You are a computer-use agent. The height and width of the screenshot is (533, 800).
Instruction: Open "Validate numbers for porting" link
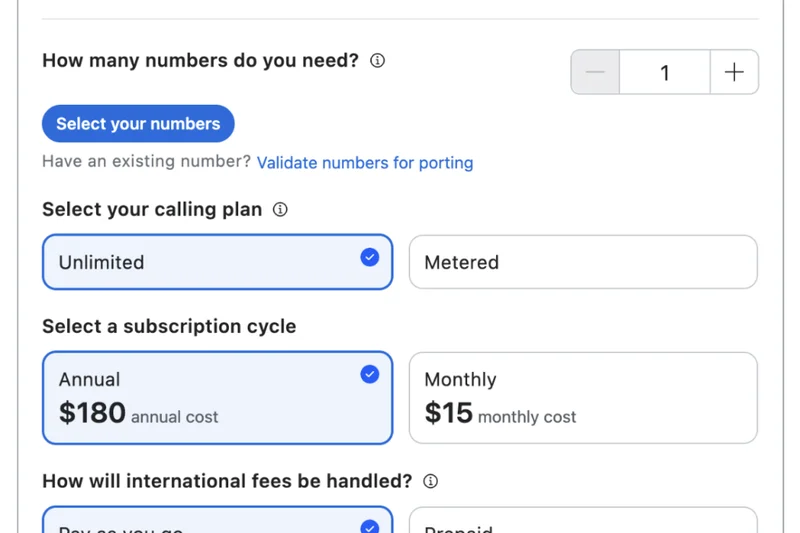point(365,163)
